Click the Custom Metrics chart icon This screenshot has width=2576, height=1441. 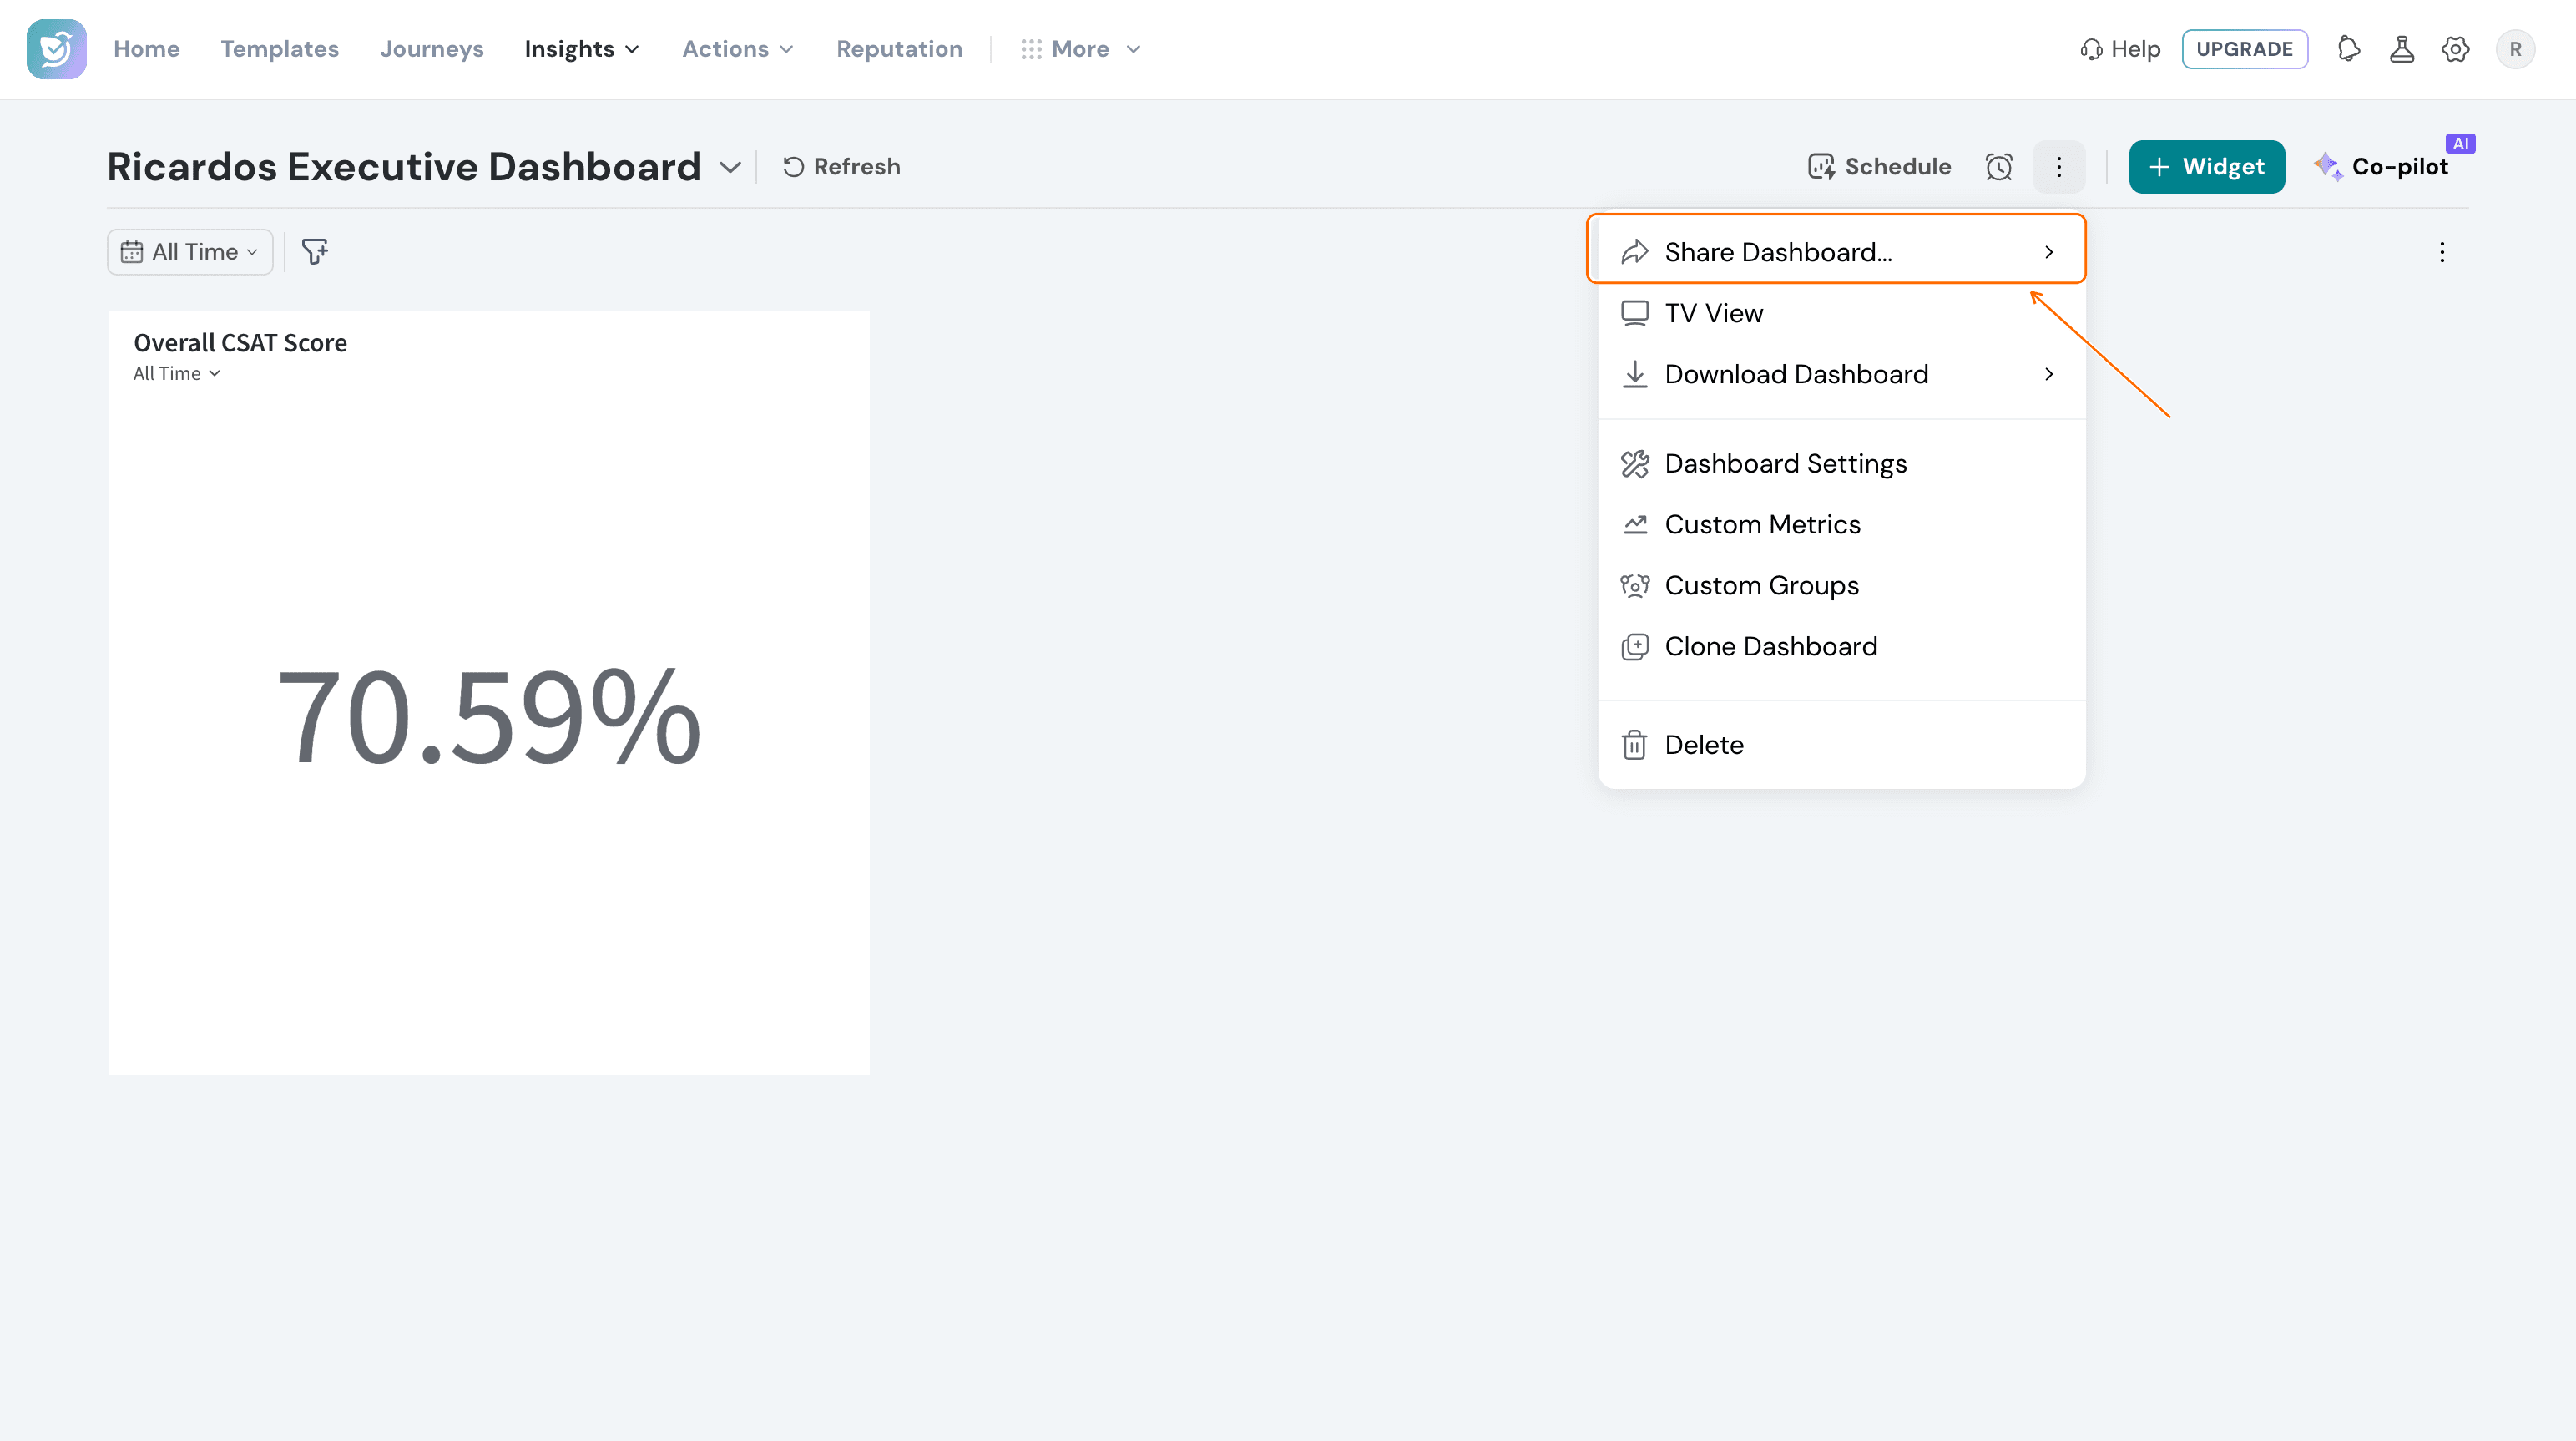pyautogui.click(x=1635, y=525)
